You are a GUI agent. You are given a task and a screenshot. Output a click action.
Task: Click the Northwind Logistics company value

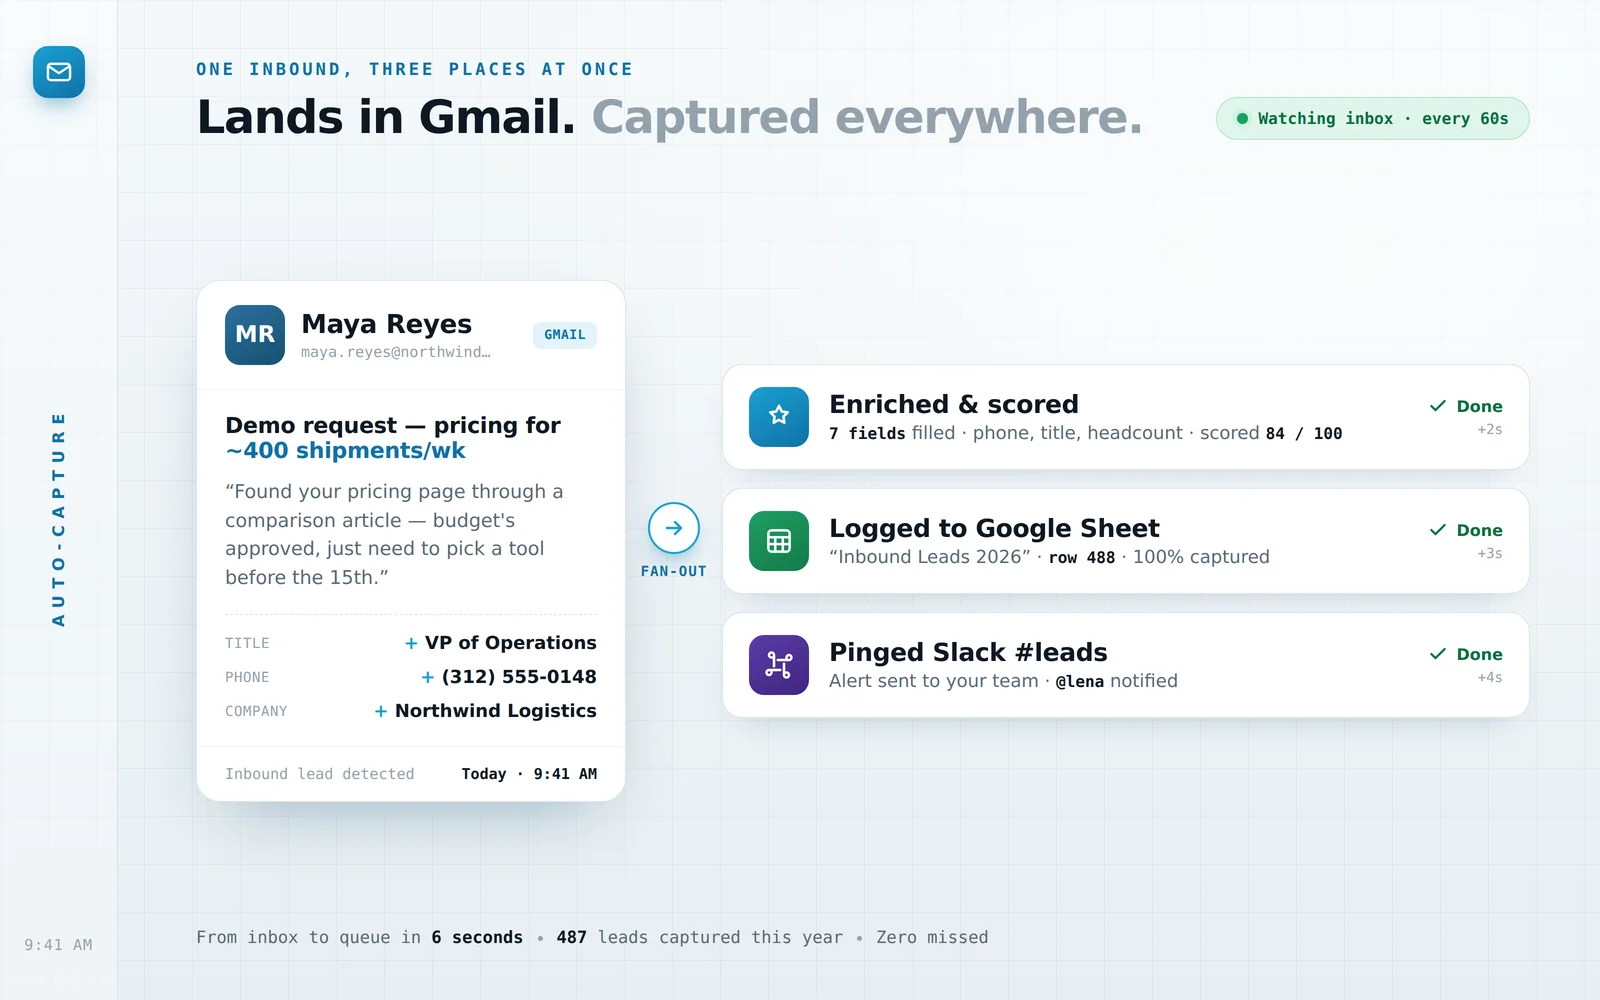click(495, 711)
